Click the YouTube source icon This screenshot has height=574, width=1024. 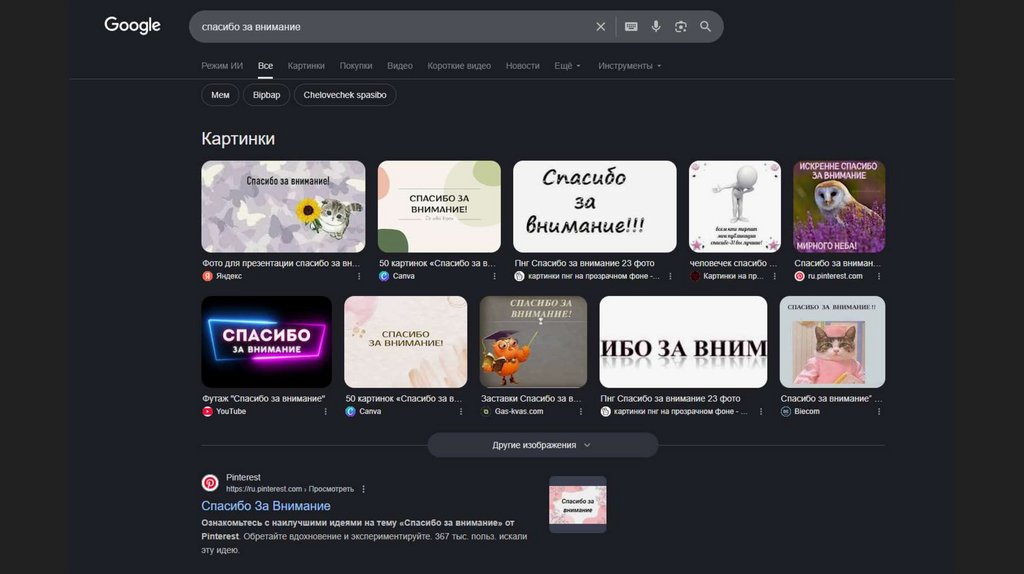tap(207, 411)
